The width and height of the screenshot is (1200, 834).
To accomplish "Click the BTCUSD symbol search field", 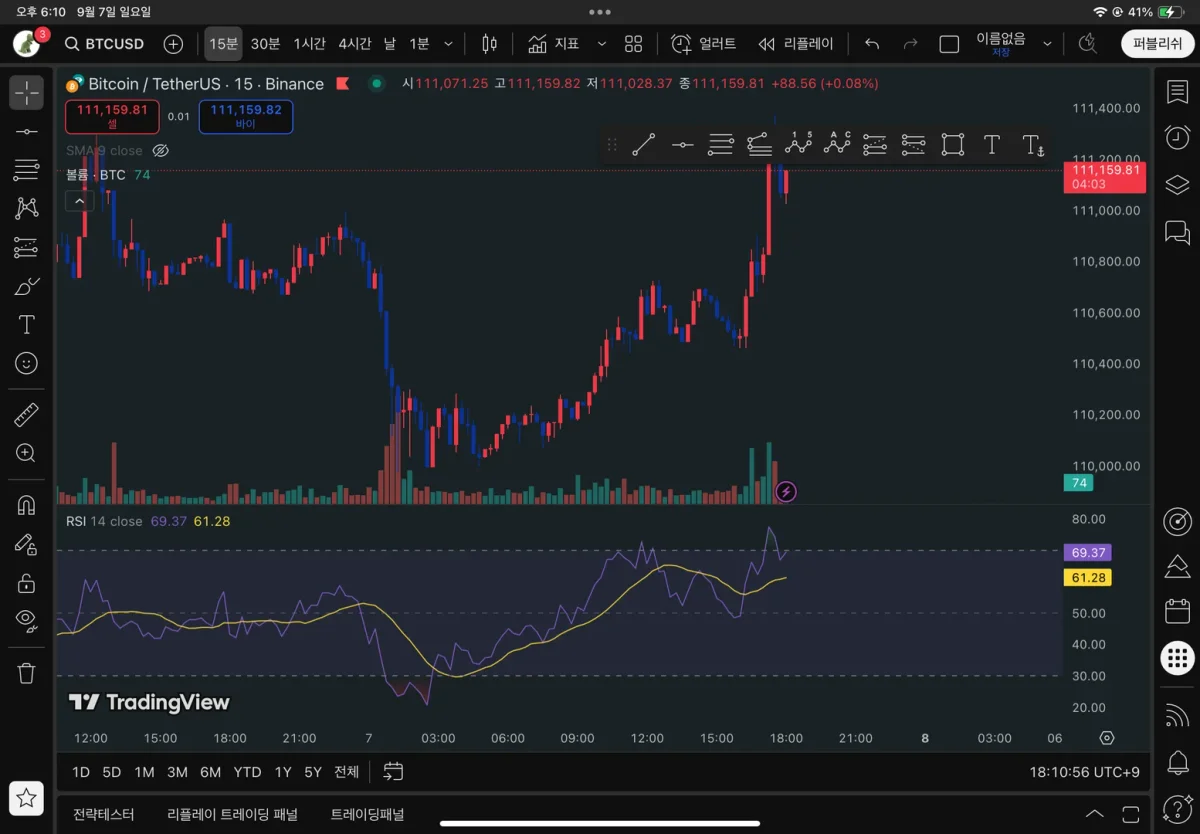I will tap(105, 44).
